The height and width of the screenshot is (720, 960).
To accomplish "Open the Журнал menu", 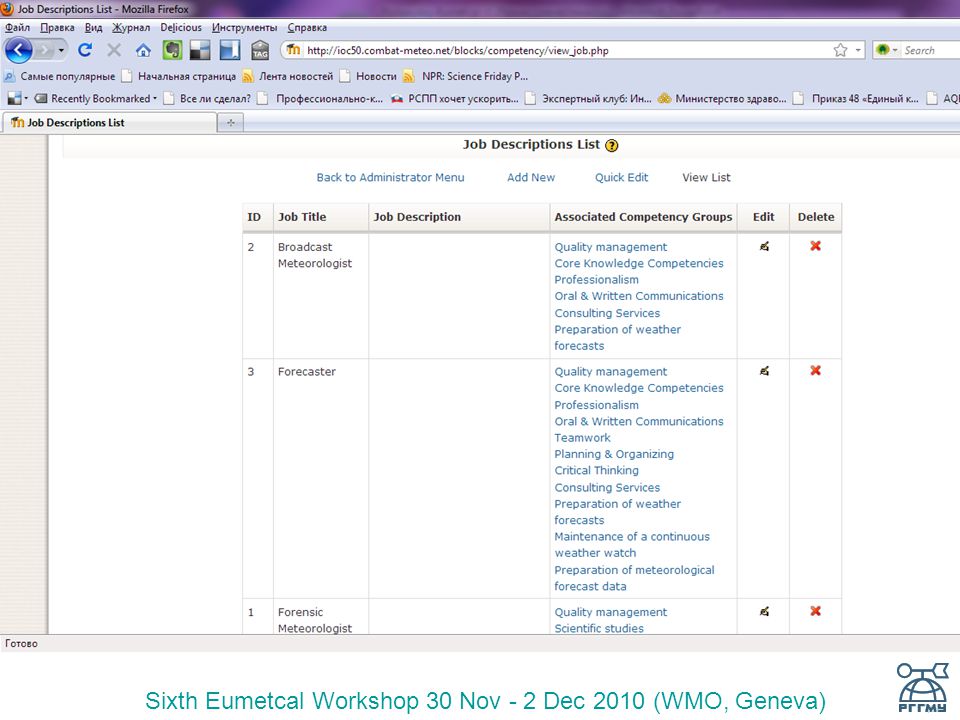I will coord(131,28).
